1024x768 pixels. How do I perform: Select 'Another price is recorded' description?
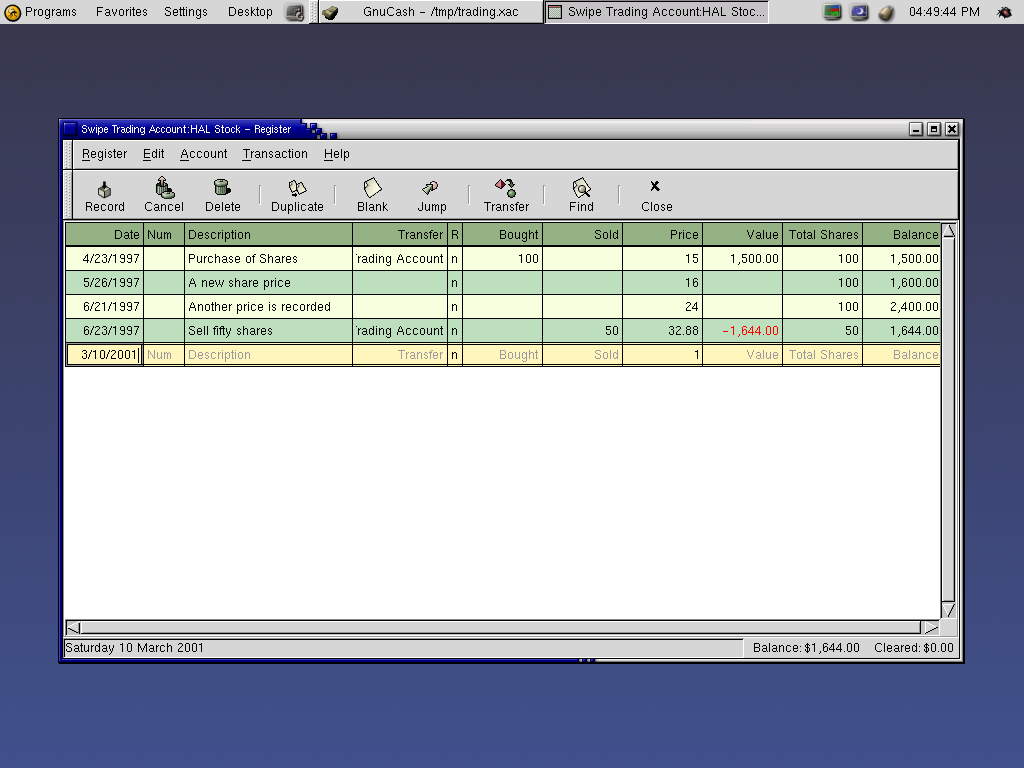(268, 307)
